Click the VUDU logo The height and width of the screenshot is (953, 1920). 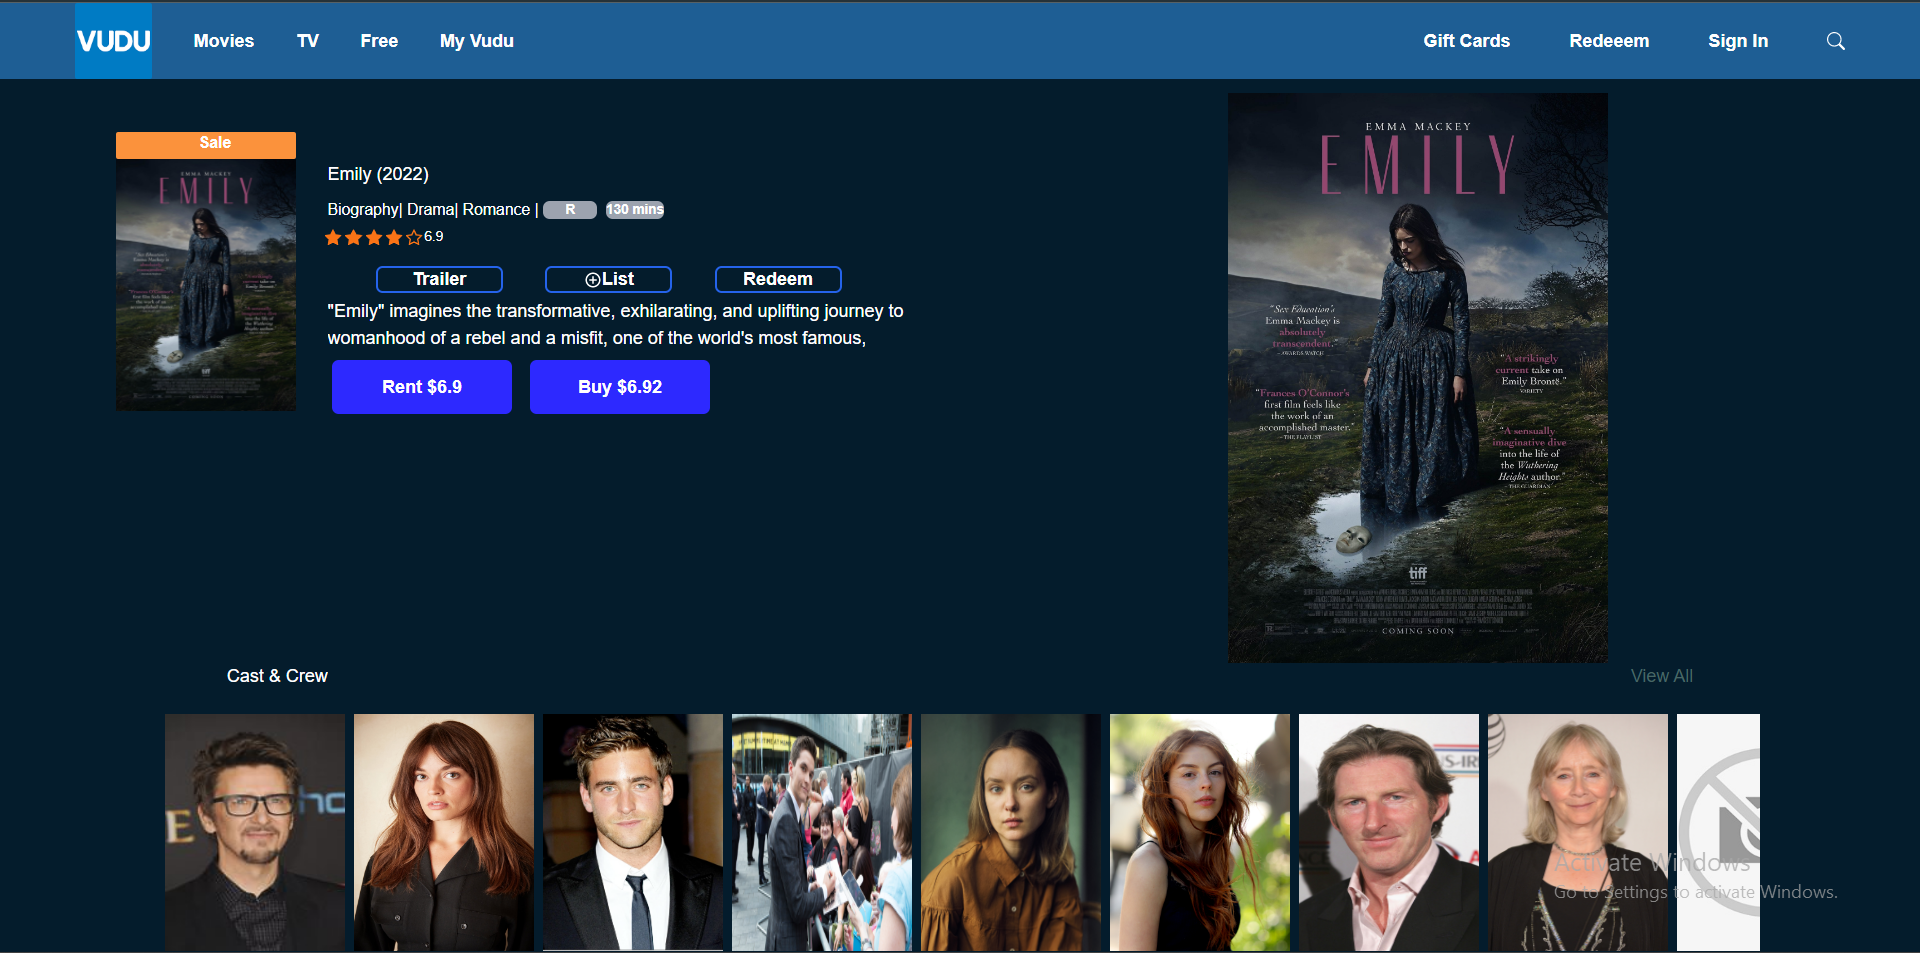(x=113, y=41)
